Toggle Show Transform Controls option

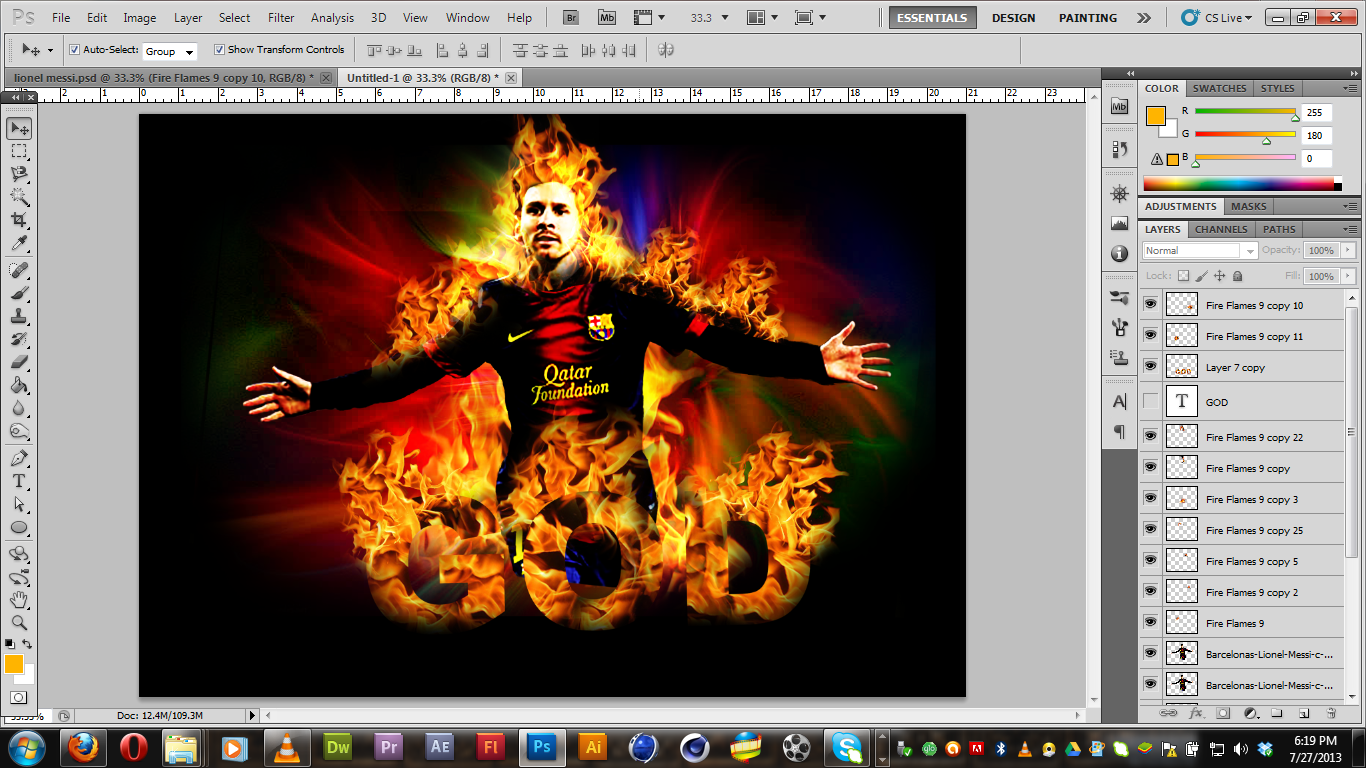(x=219, y=48)
